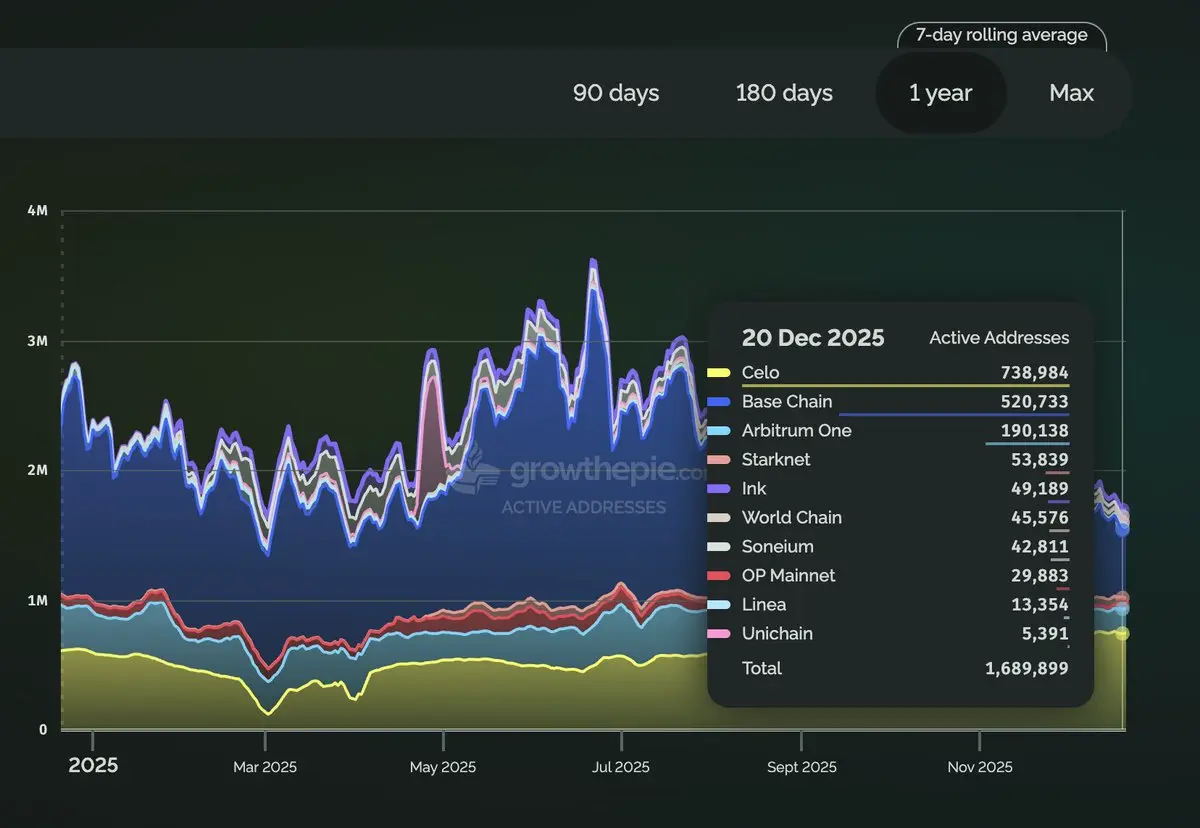Click the purple Ink legend marker
Image resolution: width=1200 pixels, height=828 pixels.
(718, 489)
